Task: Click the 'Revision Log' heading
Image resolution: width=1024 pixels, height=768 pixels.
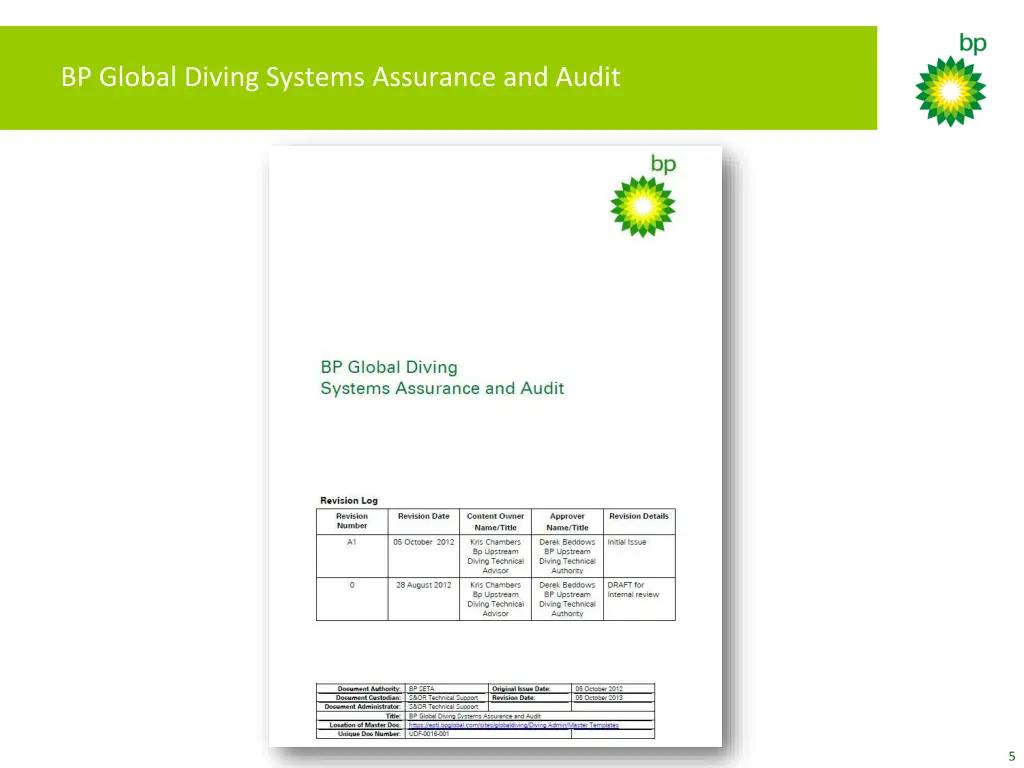Action: point(349,500)
